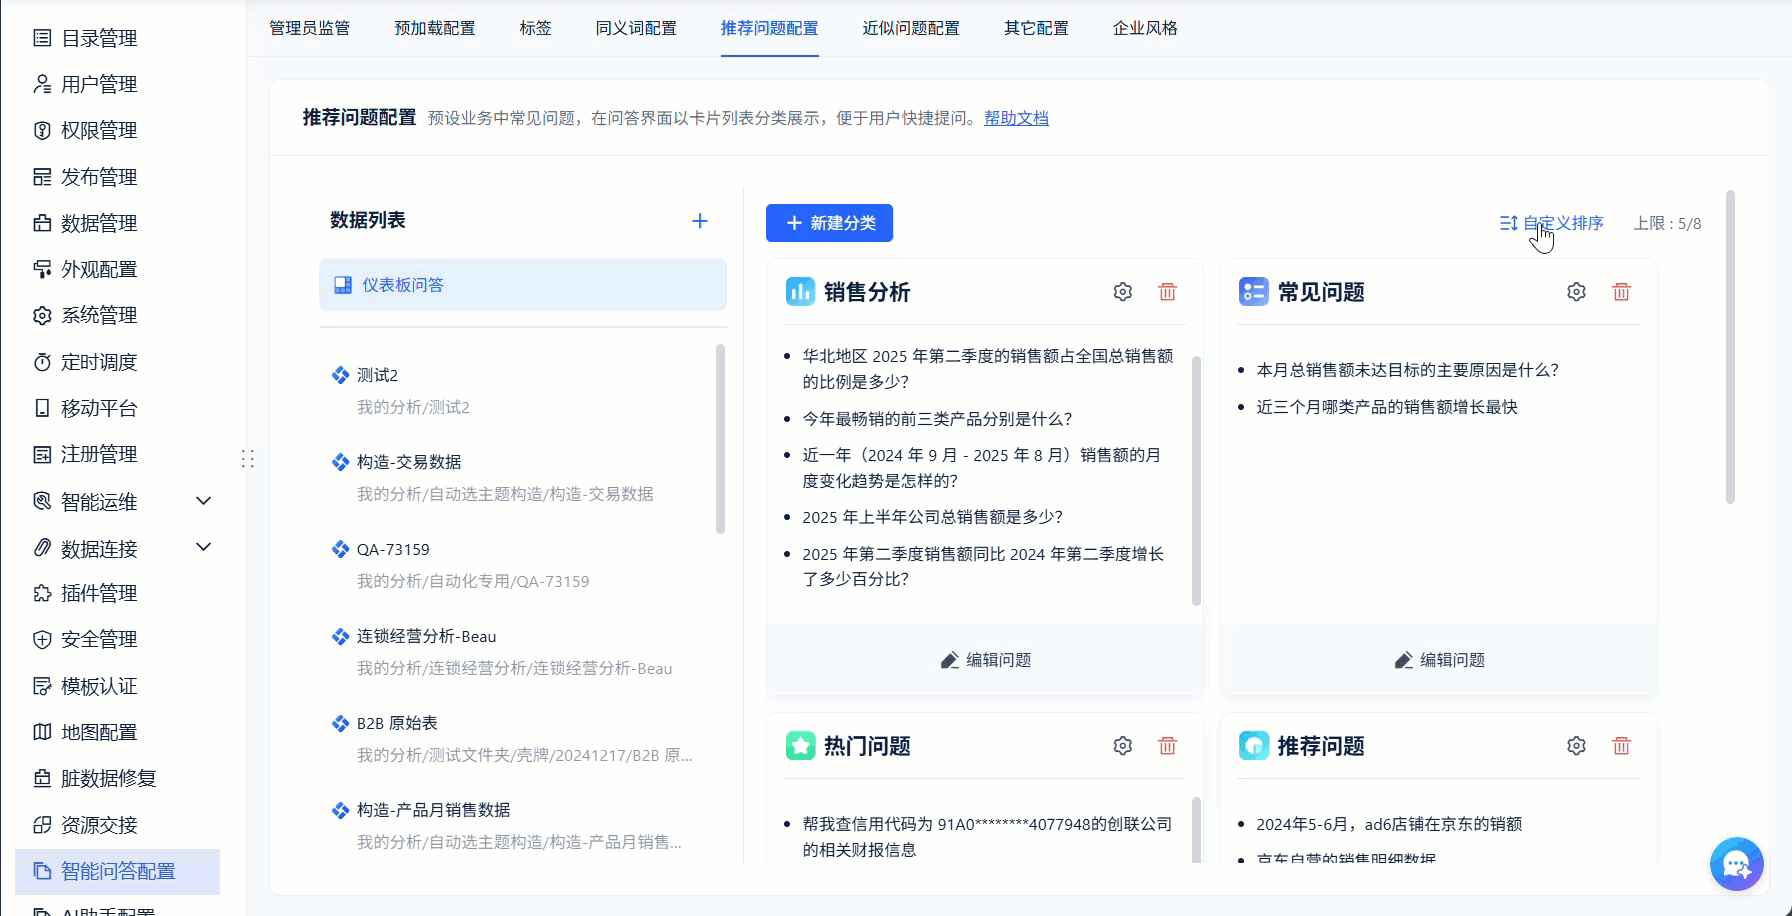Click question 今年最畅销的前三类产品分别是什么？
Viewport: 1792px width, 916px height.
[937, 419]
